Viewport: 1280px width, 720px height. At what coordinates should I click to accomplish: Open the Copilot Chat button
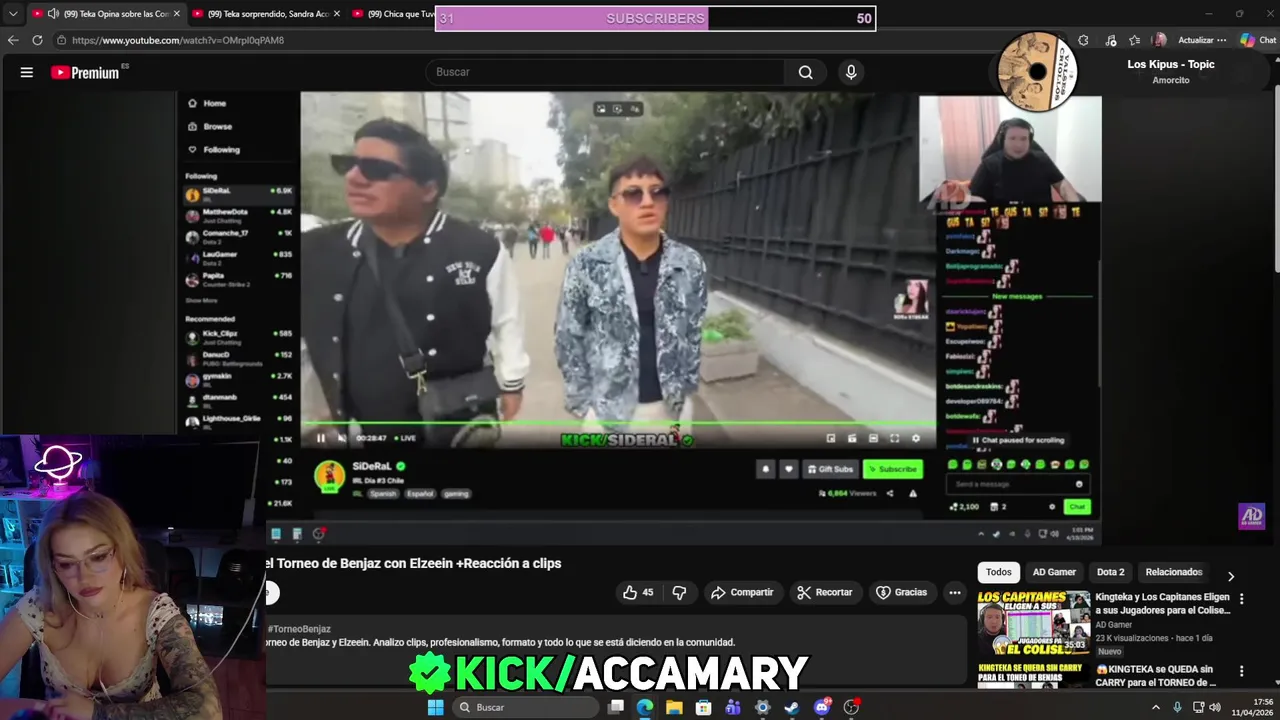click(1258, 40)
